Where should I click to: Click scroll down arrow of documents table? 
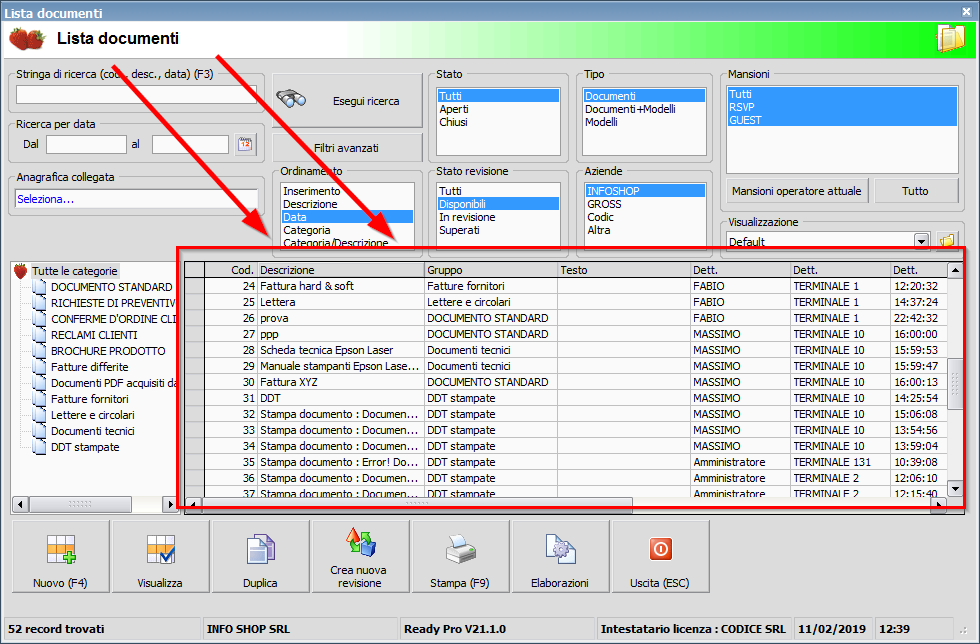point(955,488)
